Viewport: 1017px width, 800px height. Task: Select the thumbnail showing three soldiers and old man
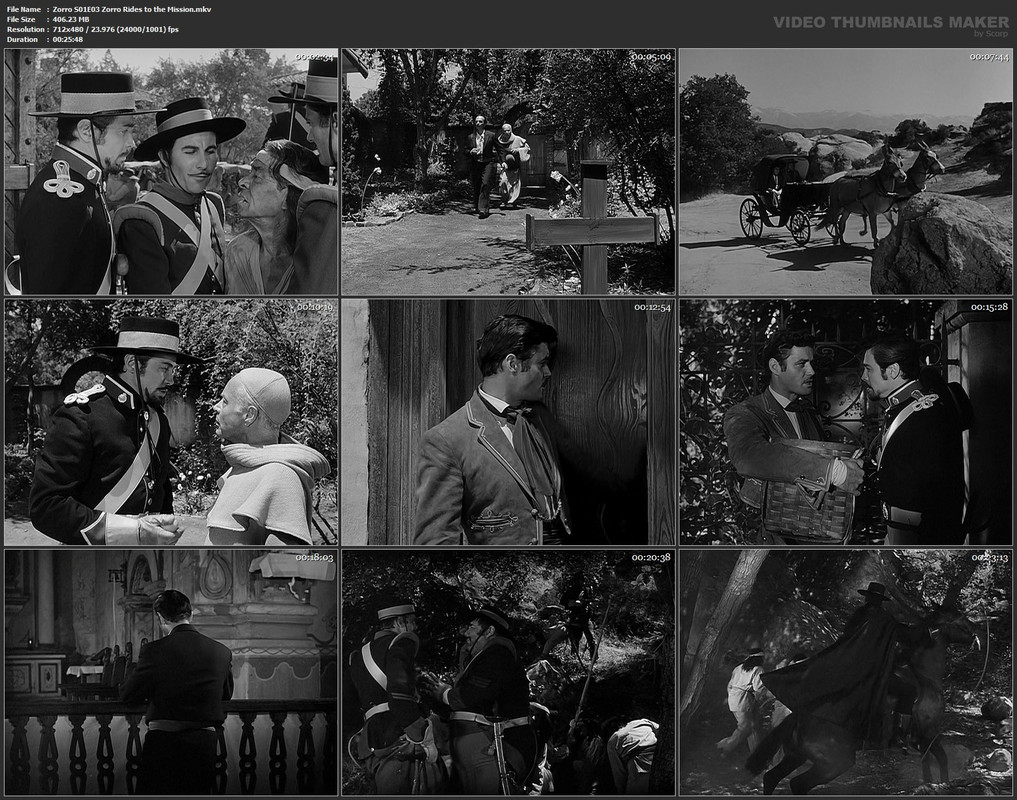(171, 172)
